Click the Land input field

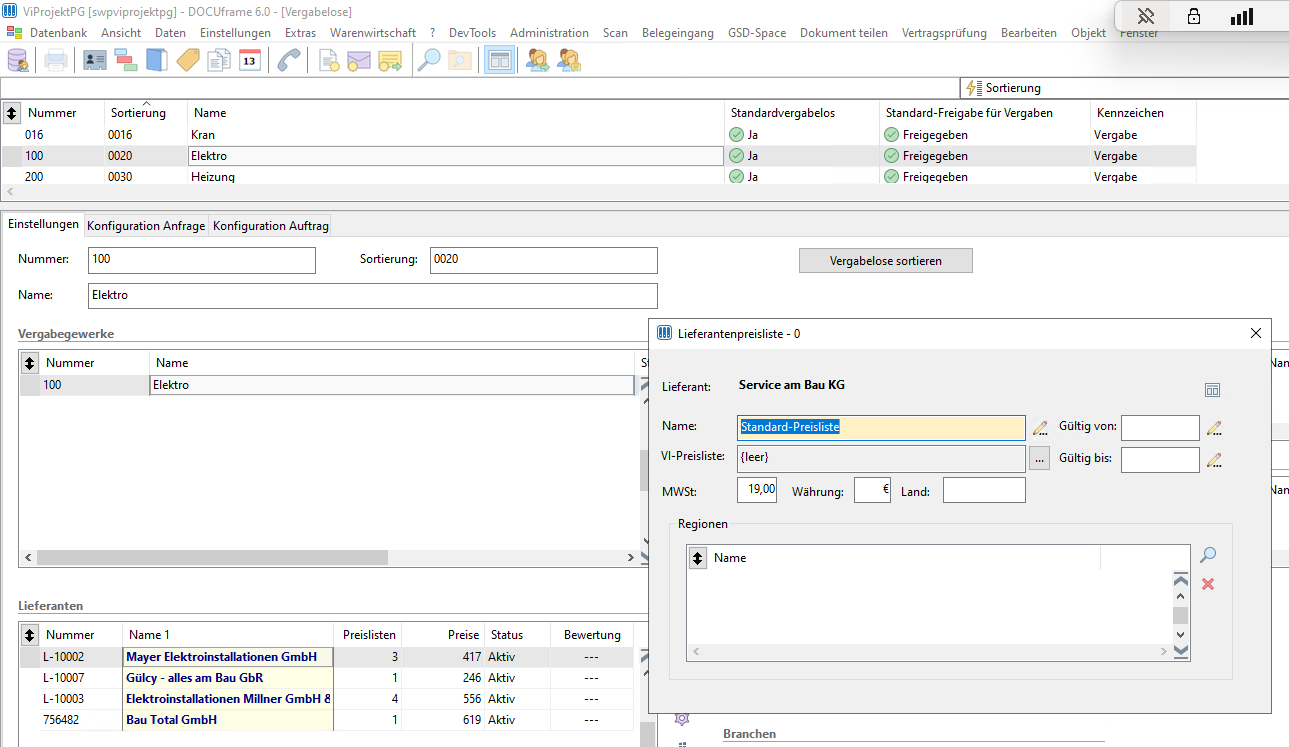(984, 490)
